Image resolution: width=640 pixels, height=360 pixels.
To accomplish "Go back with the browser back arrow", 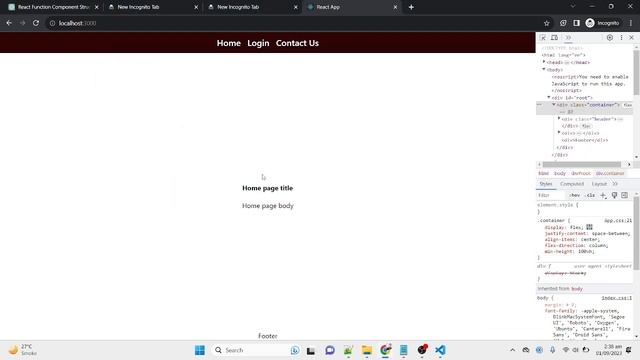I will click(x=9, y=23).
